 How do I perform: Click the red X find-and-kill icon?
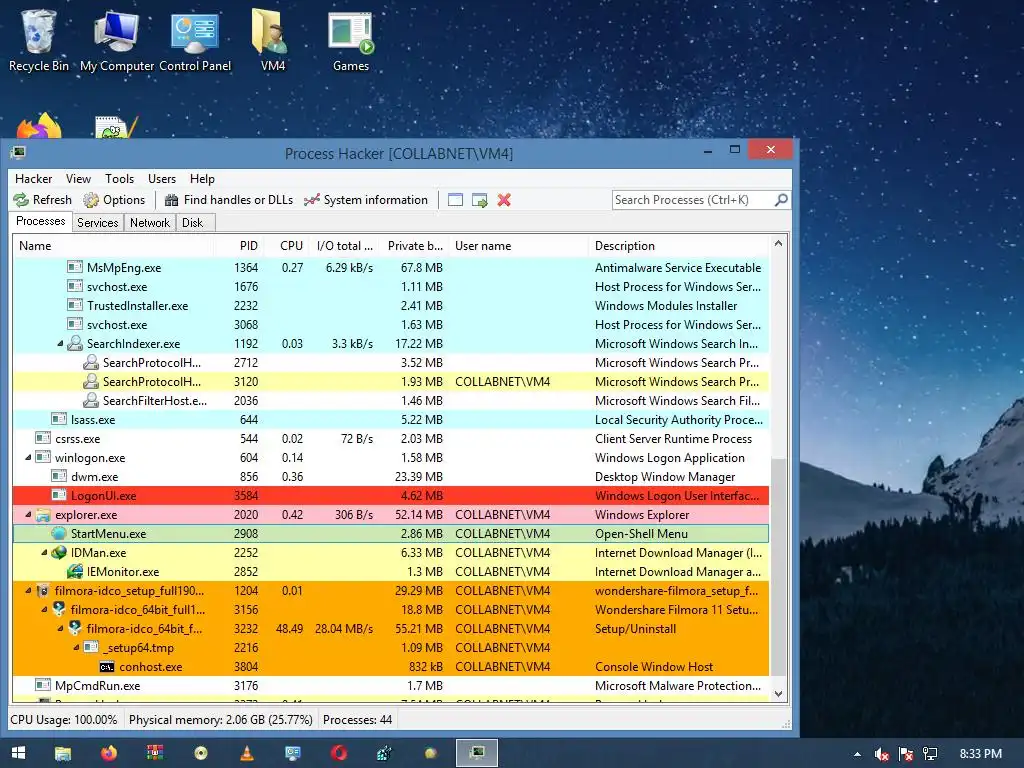(x=504, y=200)
